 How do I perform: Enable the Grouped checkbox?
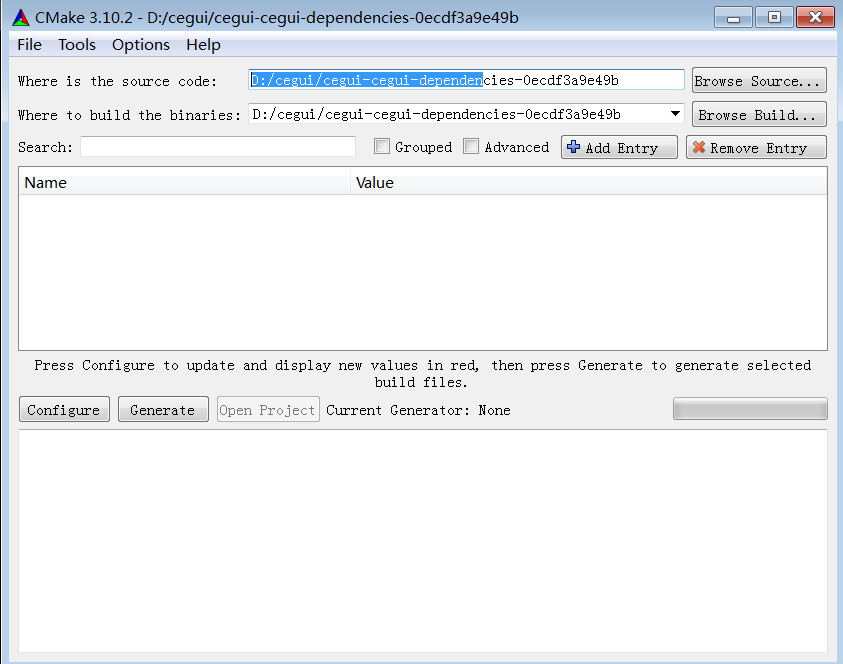(x=382, y=146)
